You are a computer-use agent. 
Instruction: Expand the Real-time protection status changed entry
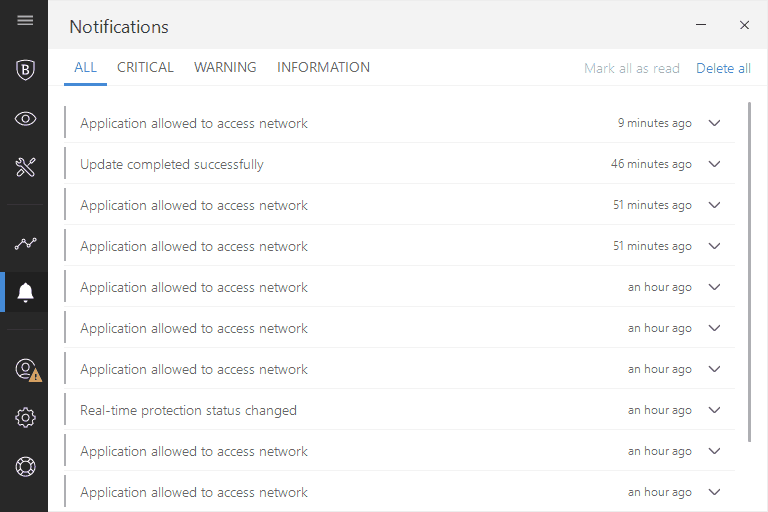coord(714,410)
